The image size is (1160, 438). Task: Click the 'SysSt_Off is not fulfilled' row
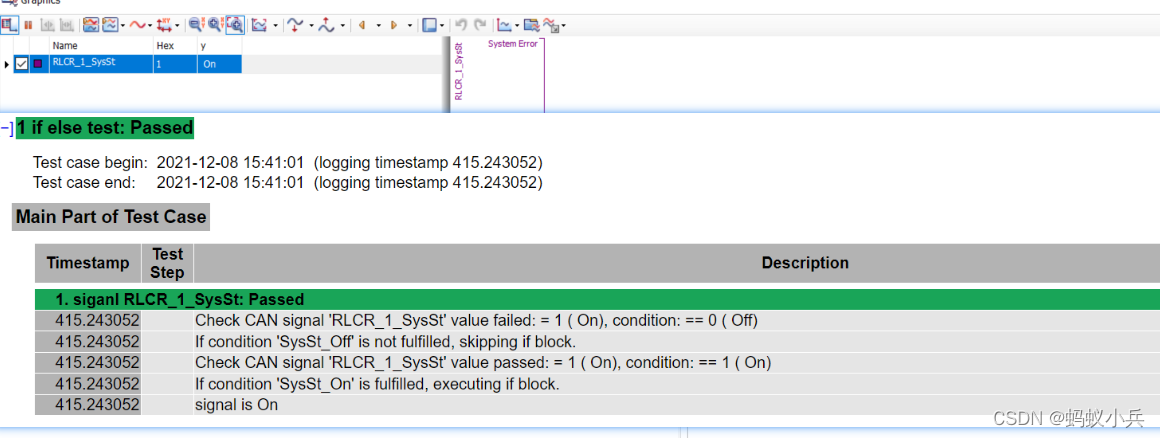[598, 342]
